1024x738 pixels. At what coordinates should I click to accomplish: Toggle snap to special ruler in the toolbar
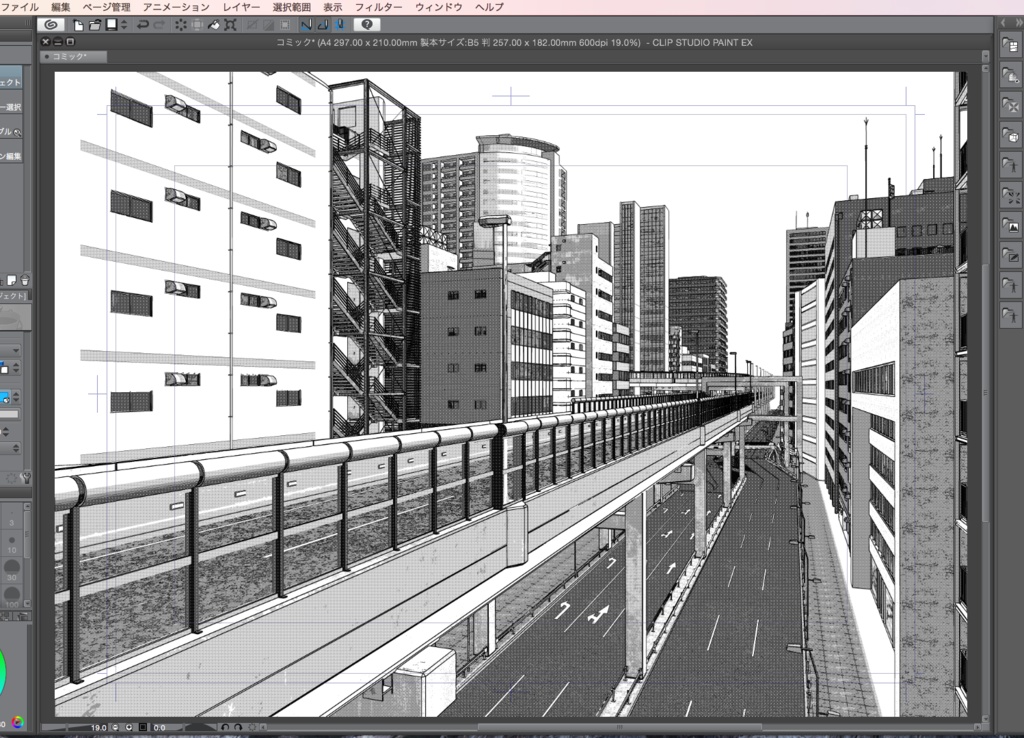tap(322, 25)
